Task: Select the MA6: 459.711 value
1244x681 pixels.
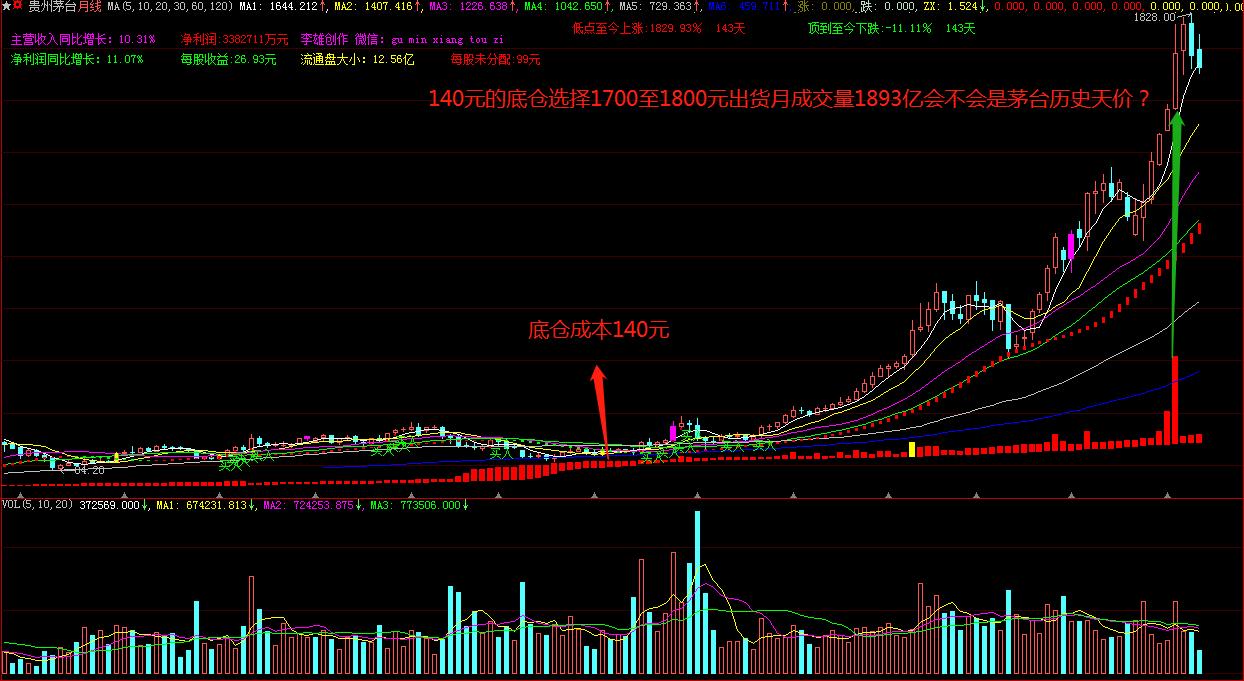Action: coord(746,6)
